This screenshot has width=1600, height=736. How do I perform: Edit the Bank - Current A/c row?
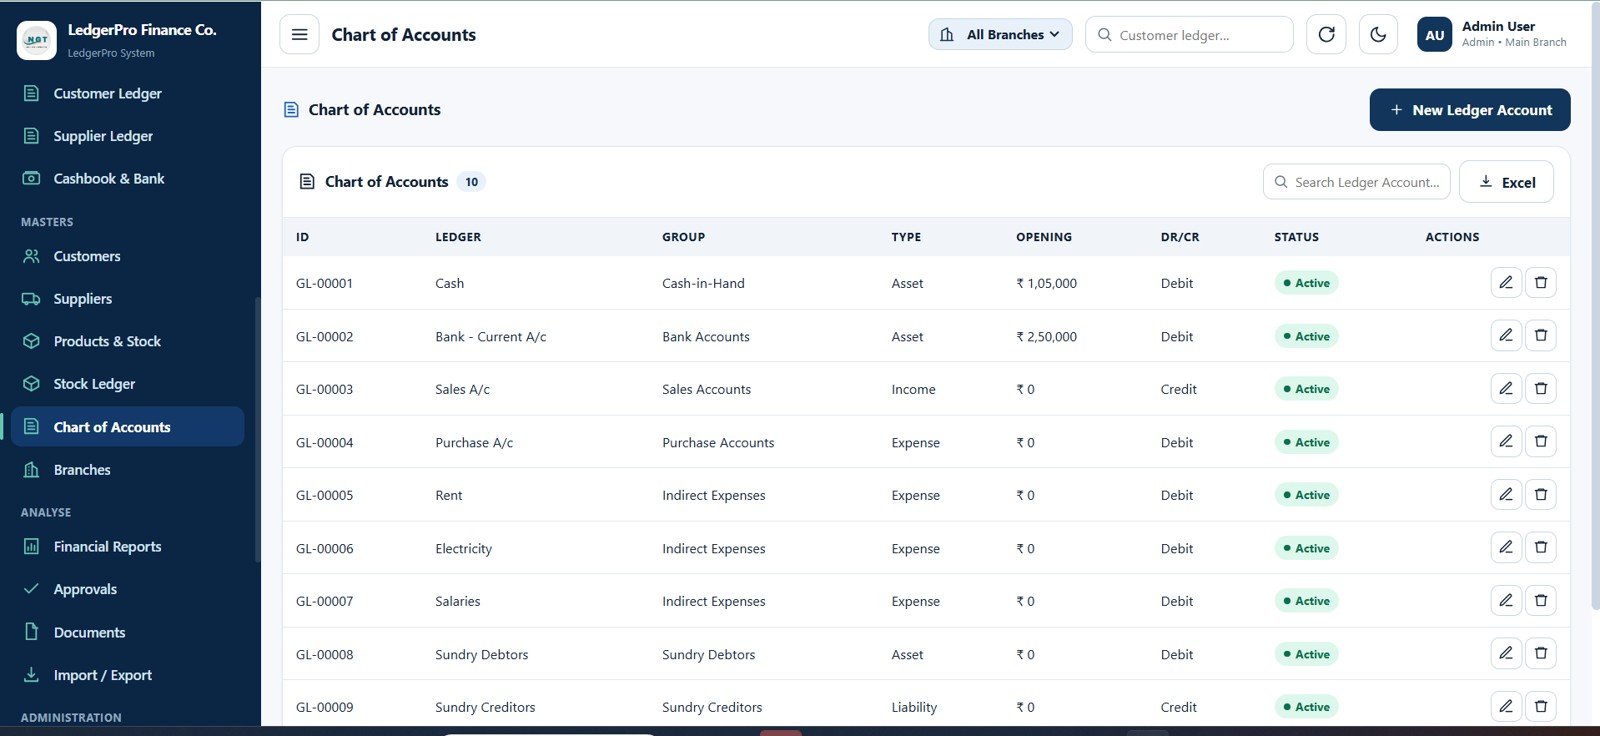coord(1506,336)
